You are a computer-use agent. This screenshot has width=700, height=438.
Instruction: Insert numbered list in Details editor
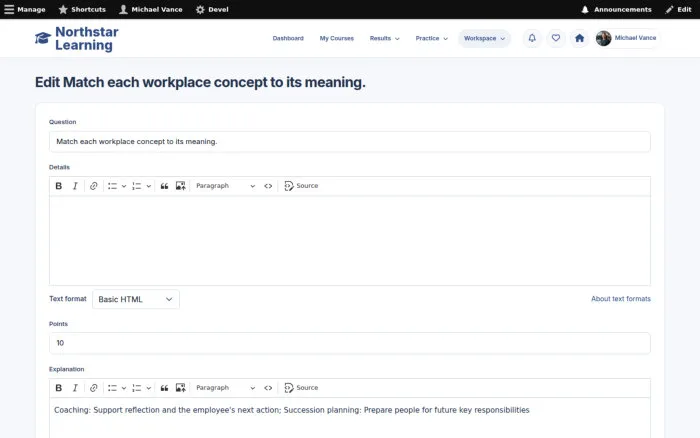[137, 186]
